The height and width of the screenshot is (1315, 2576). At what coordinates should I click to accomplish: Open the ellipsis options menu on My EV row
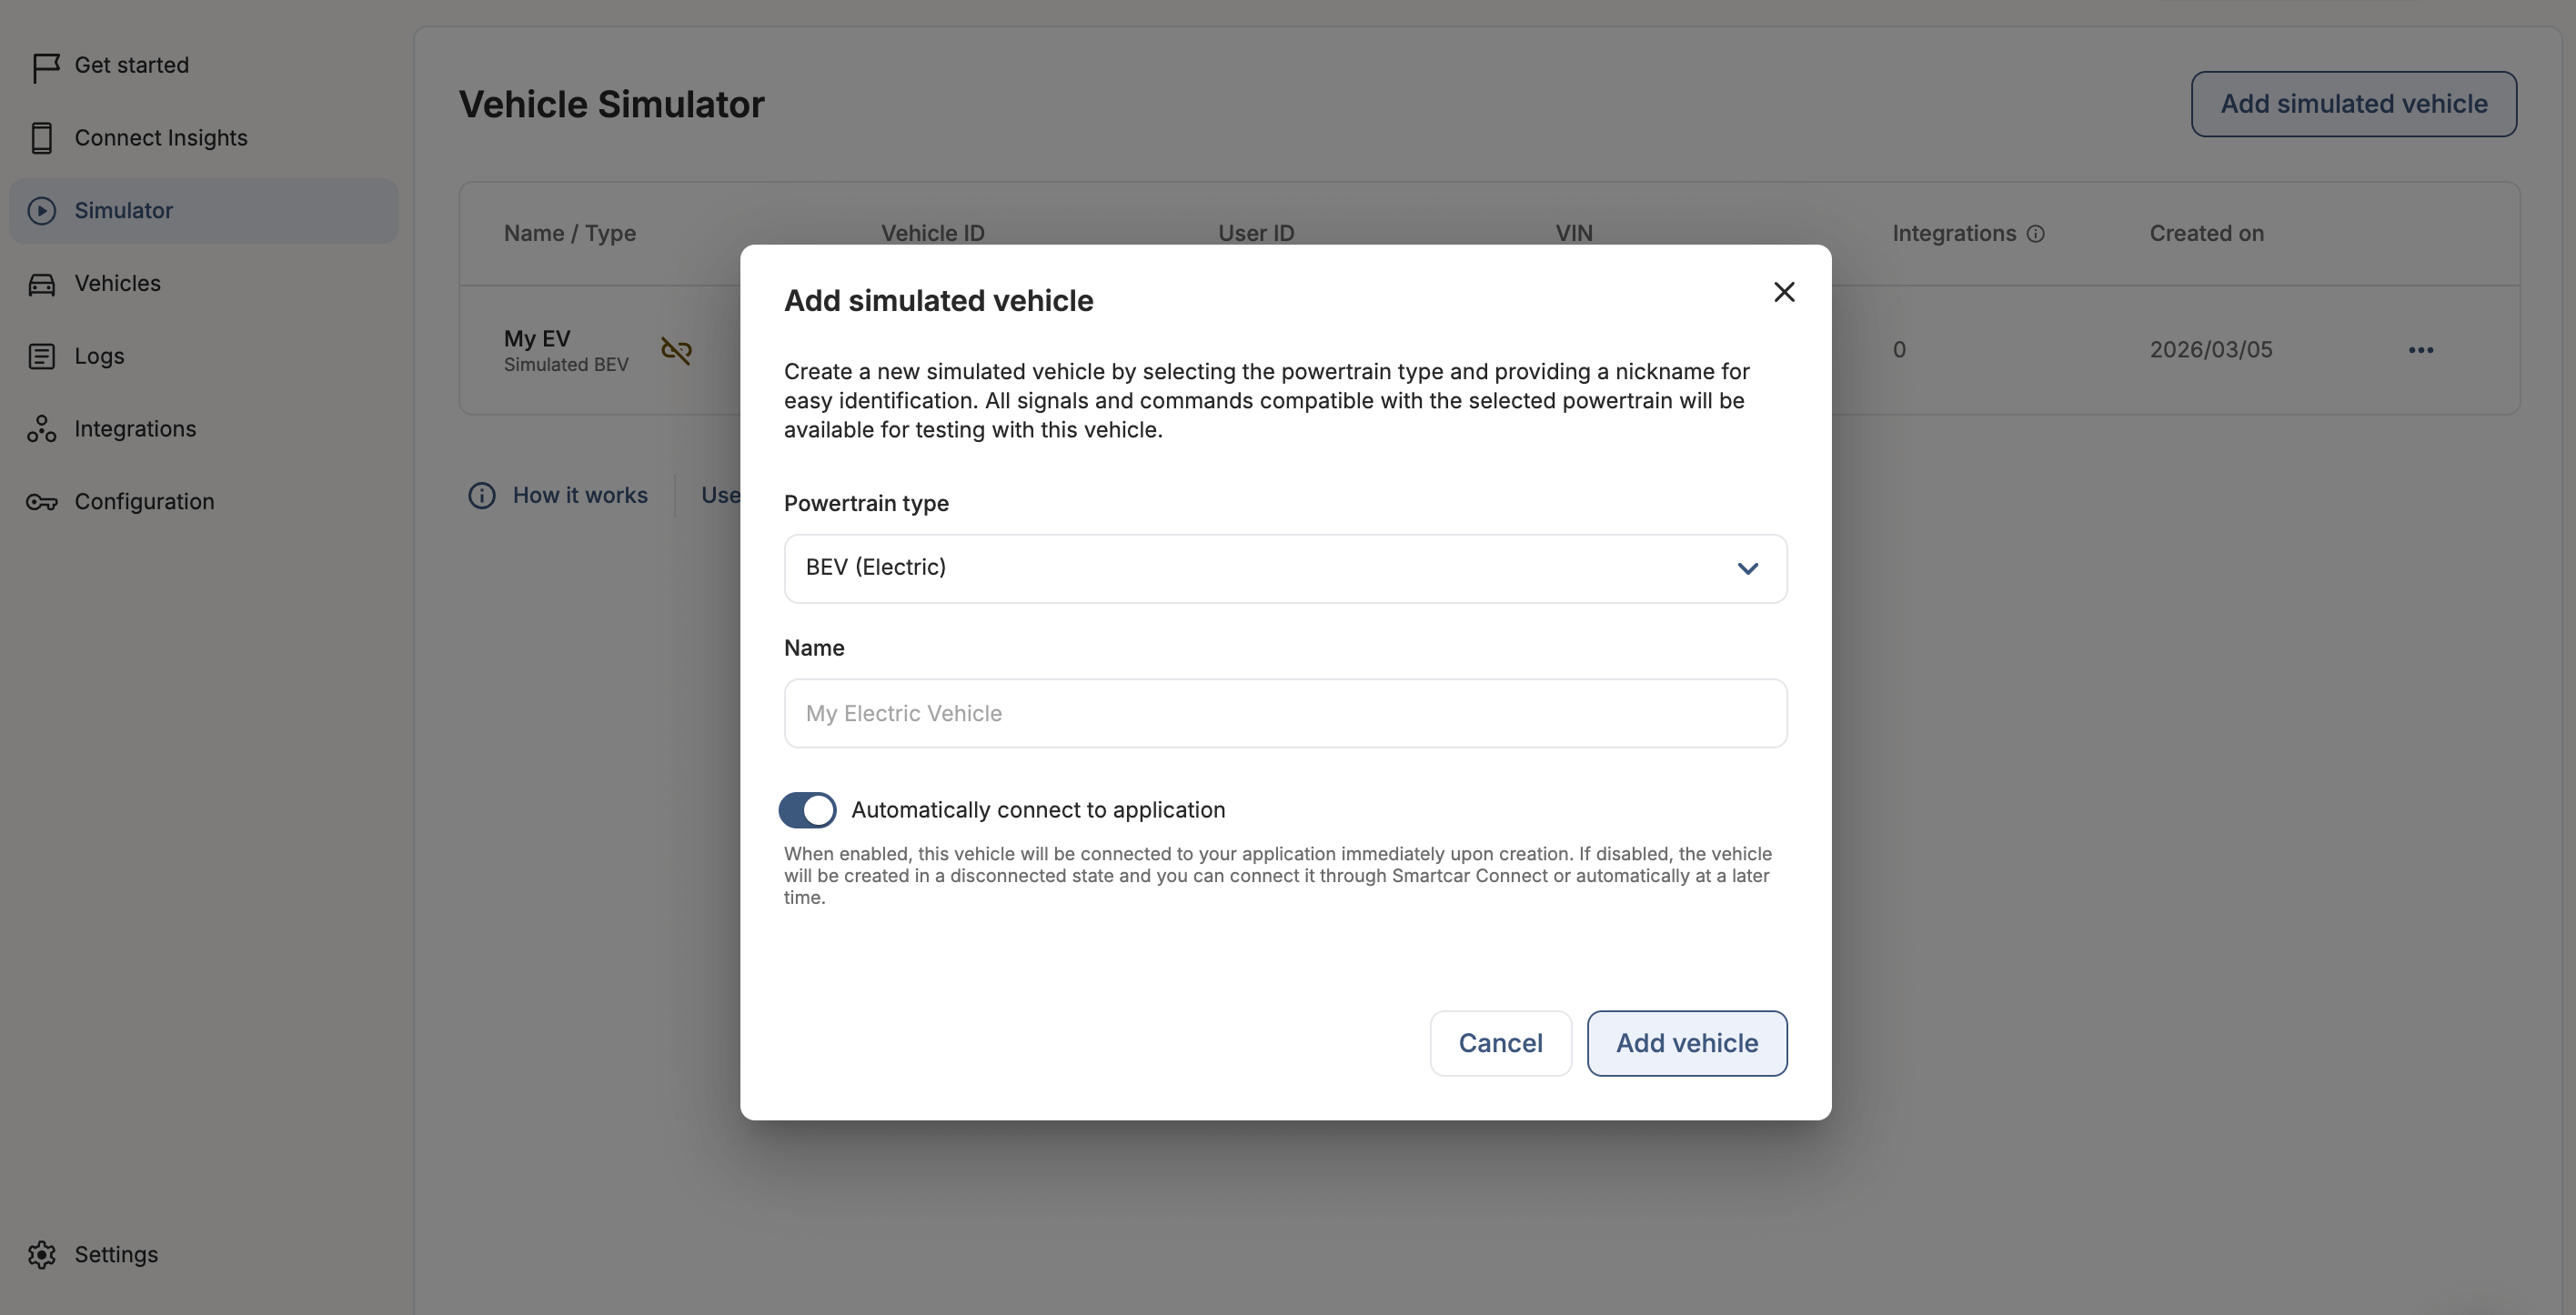click(2422, 349)
